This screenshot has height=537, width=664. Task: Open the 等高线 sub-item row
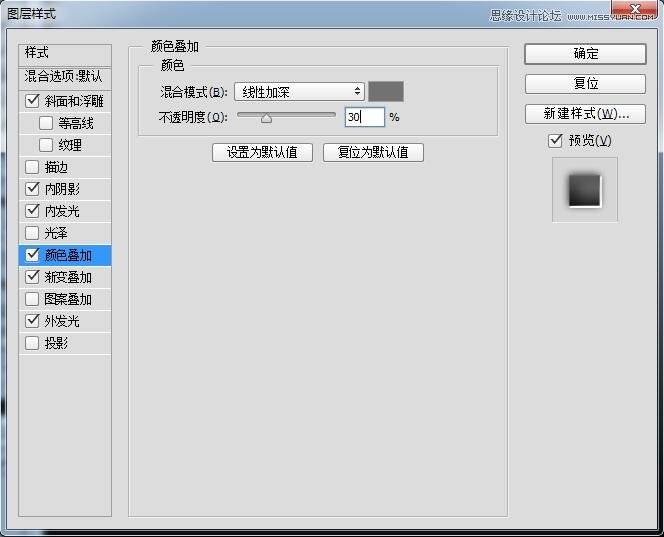[65, 123]
